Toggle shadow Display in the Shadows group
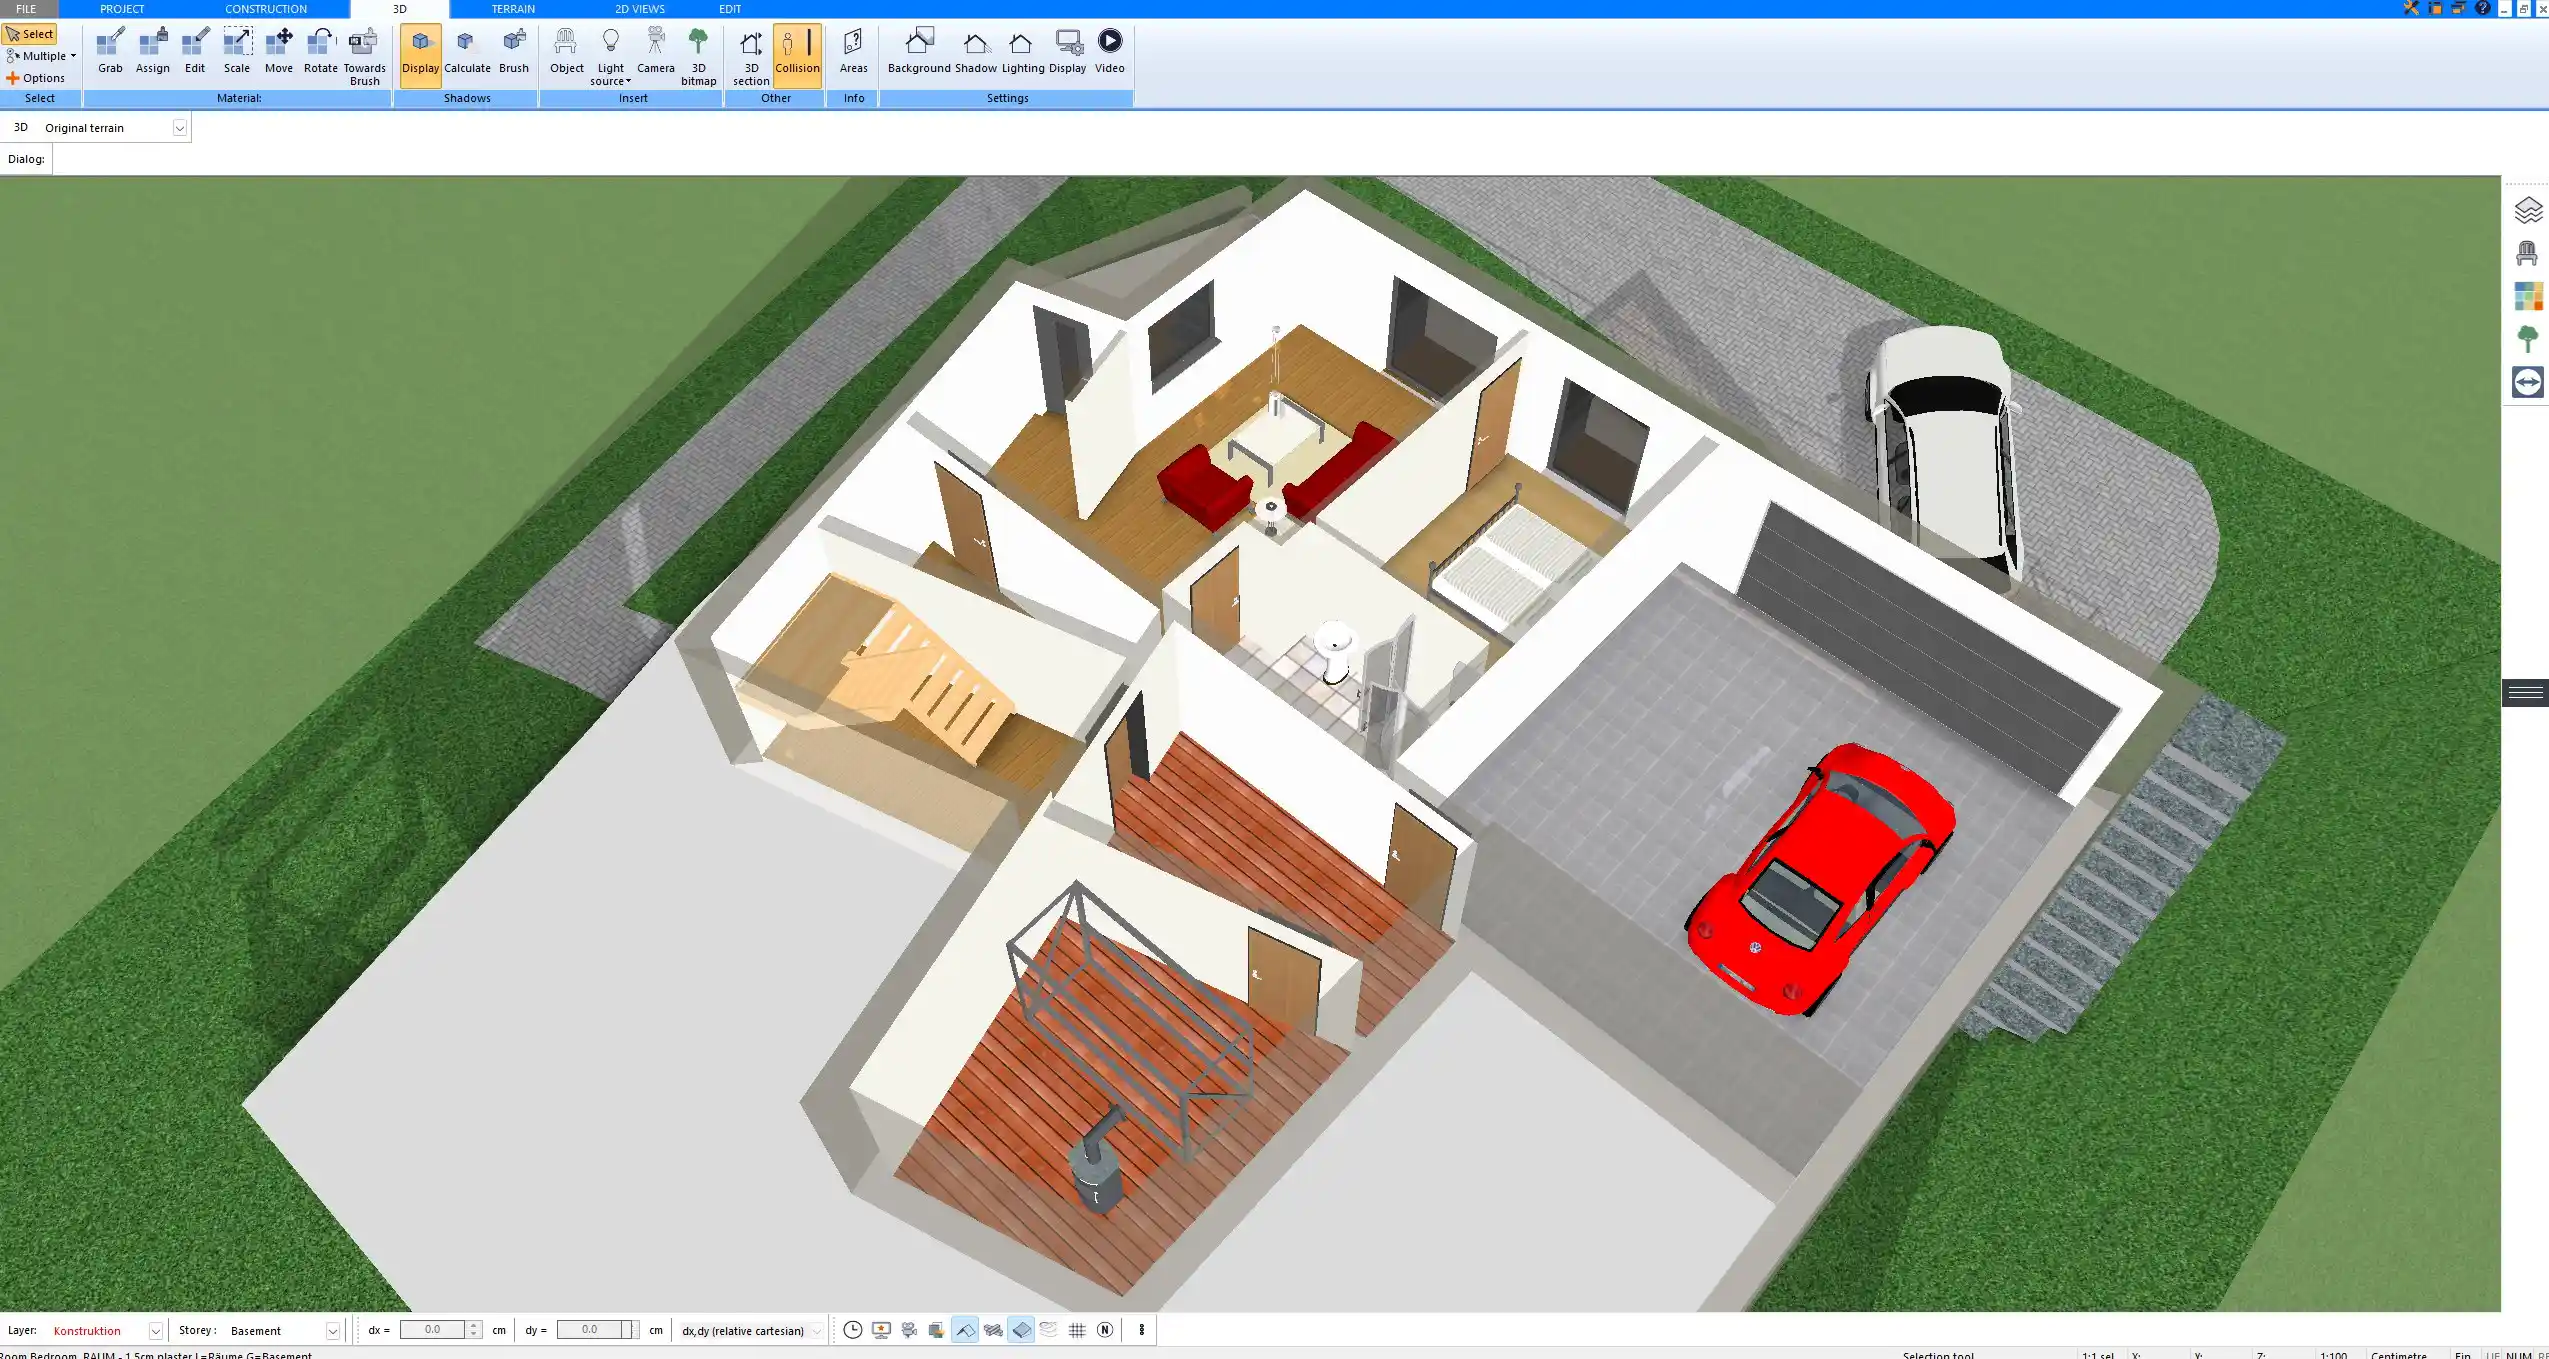 (x=420, y=50)
